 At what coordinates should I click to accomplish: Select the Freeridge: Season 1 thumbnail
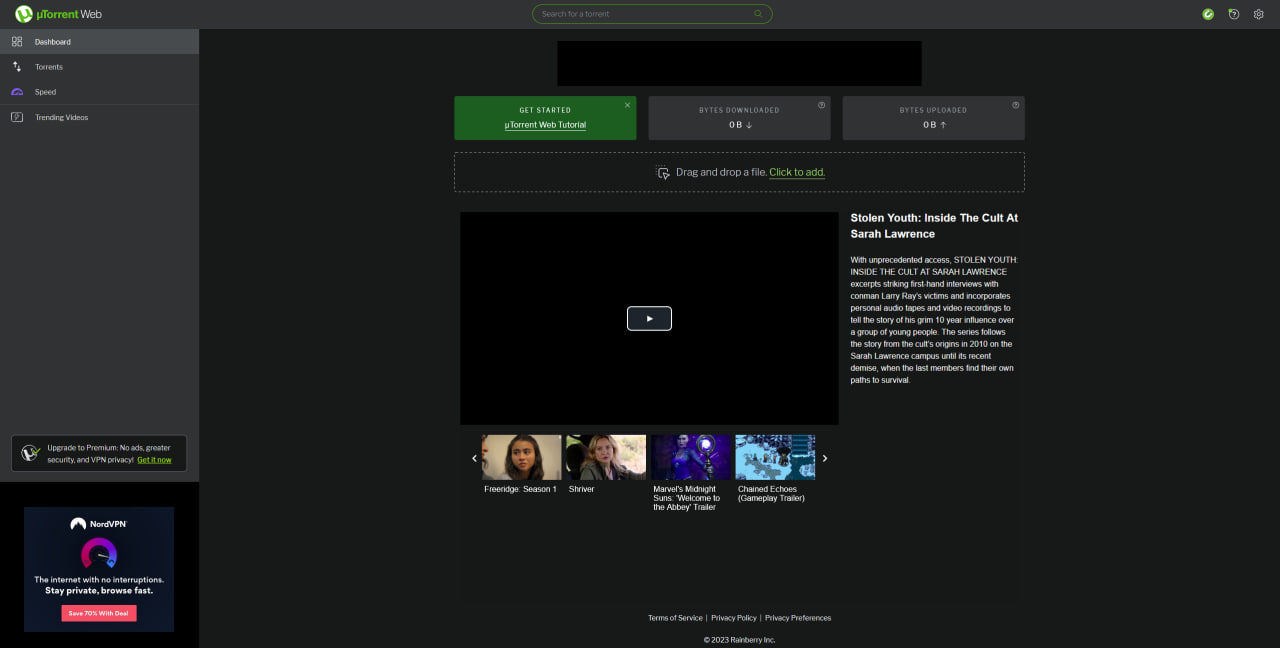tap(522, 457)
